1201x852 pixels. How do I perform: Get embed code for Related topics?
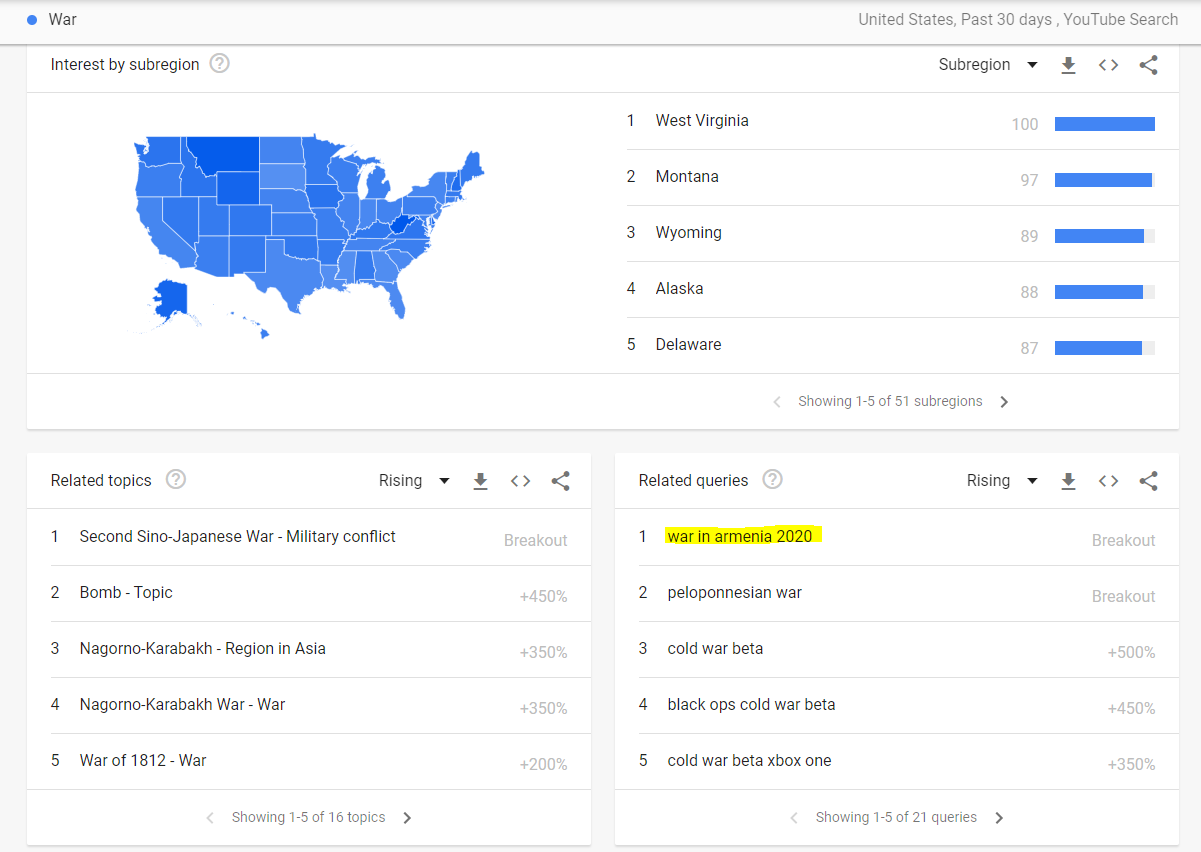tap(520, 481)
